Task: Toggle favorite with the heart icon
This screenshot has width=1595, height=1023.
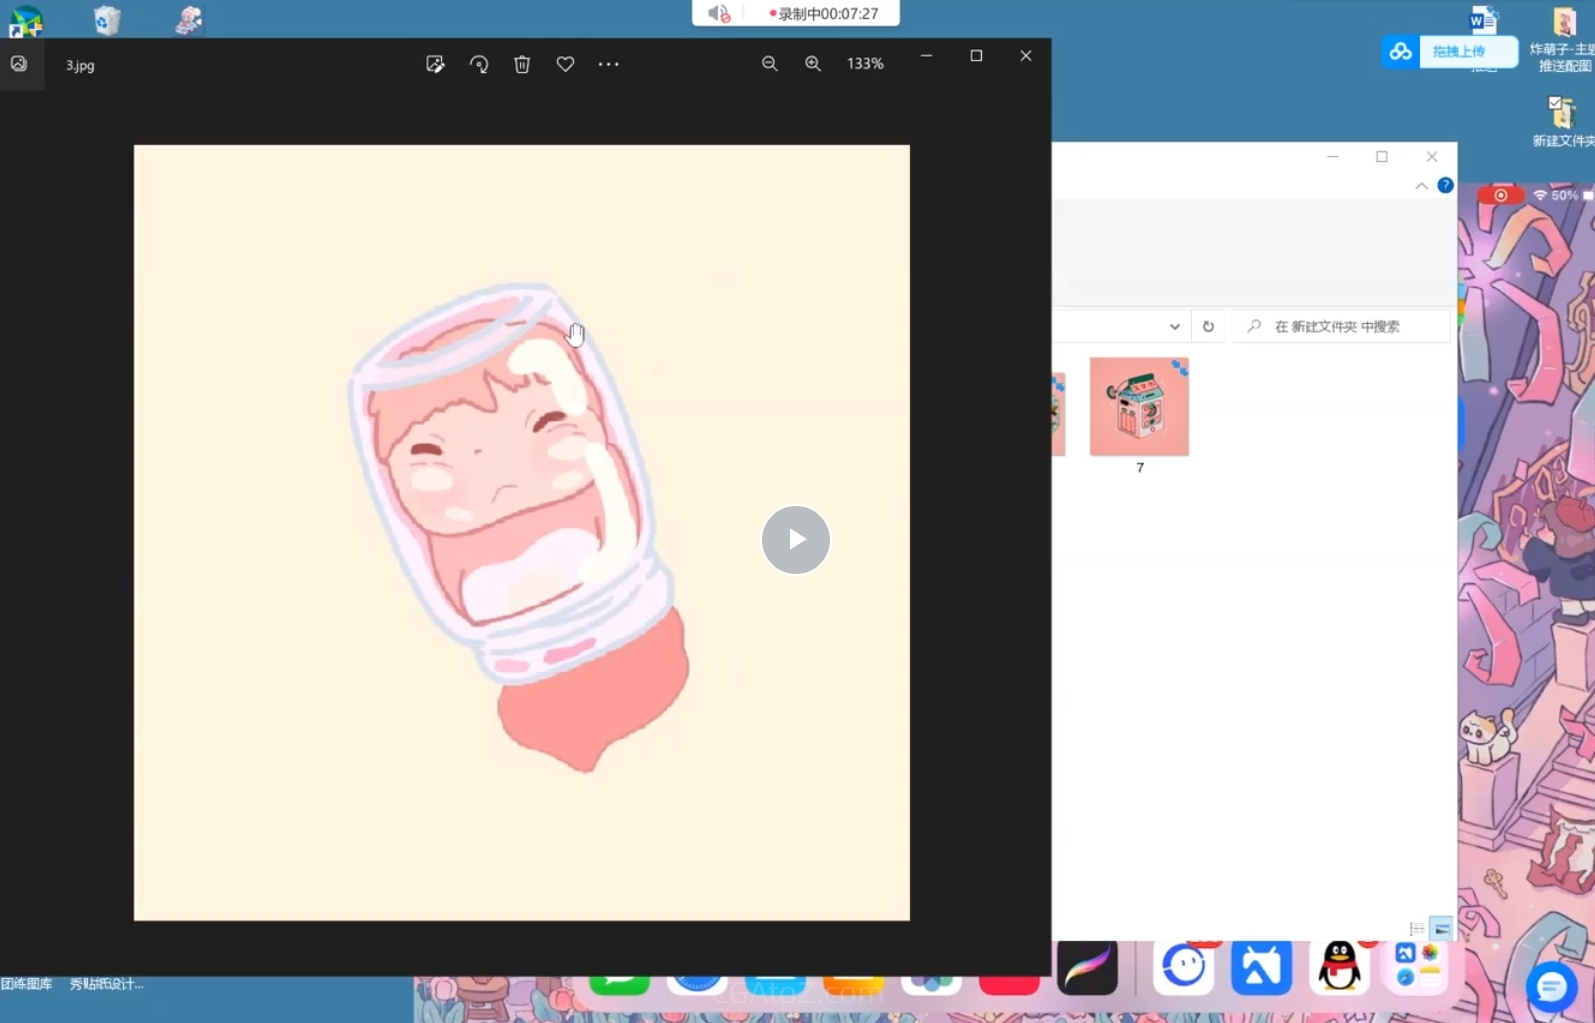Action: click(565, 64)
